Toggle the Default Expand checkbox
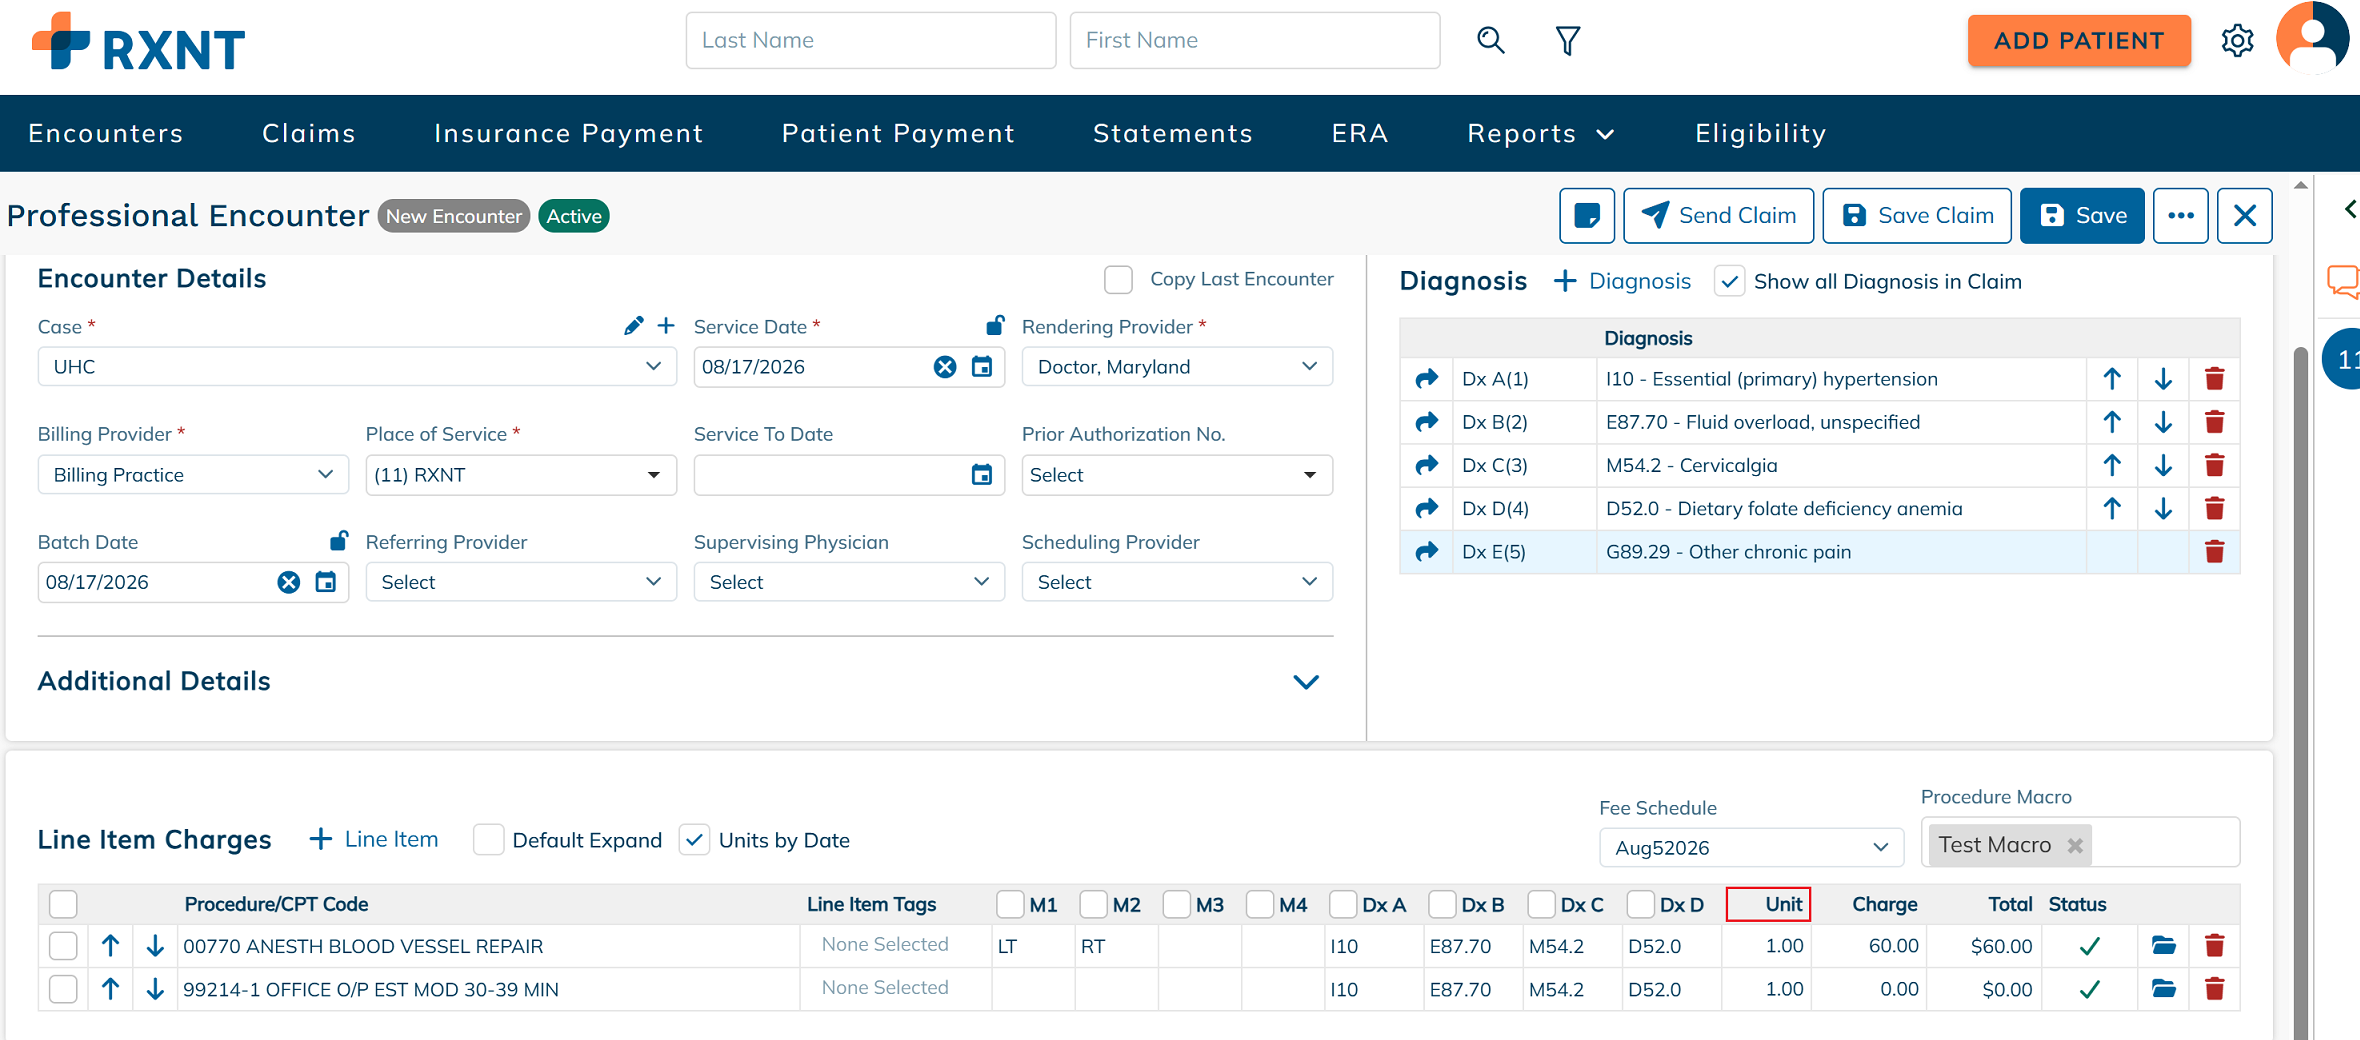 pyautogui.click(x=488, y=839)
